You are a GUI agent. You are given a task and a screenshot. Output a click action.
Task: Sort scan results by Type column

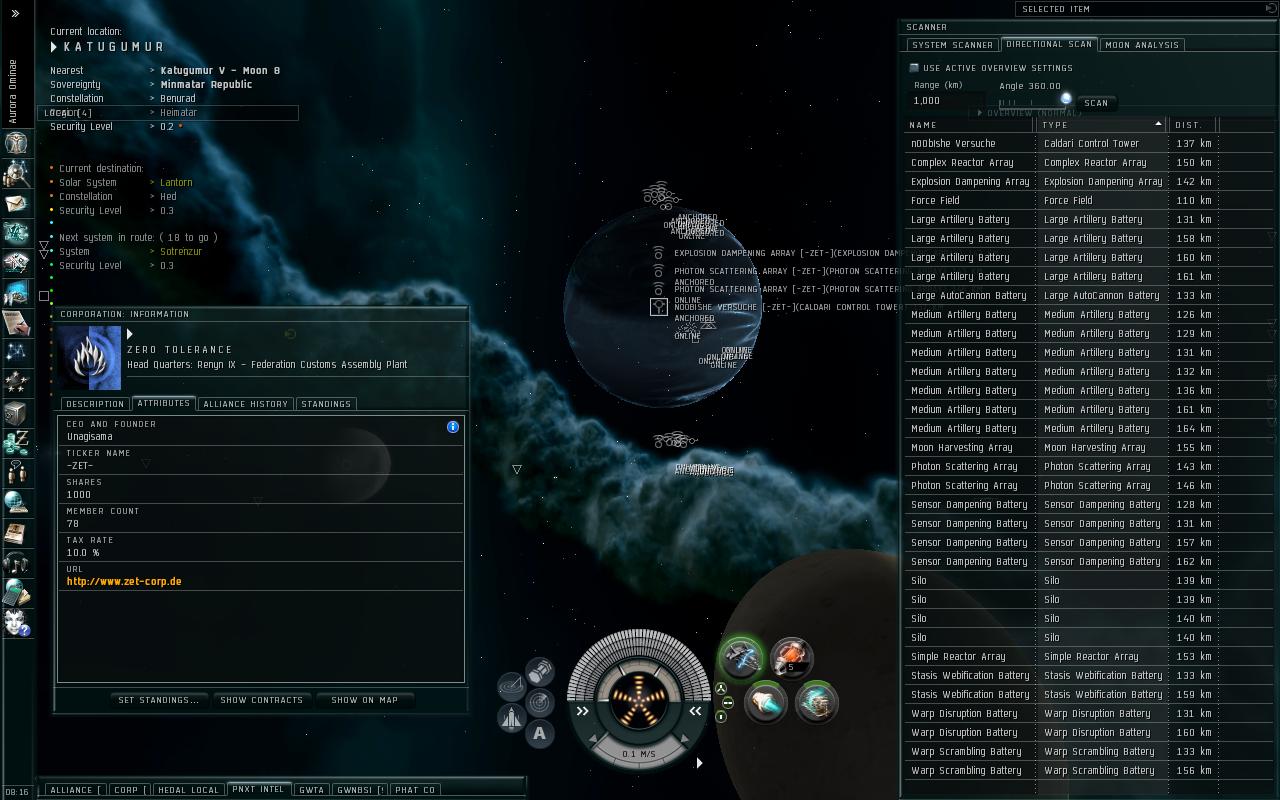coord(1101,125)
